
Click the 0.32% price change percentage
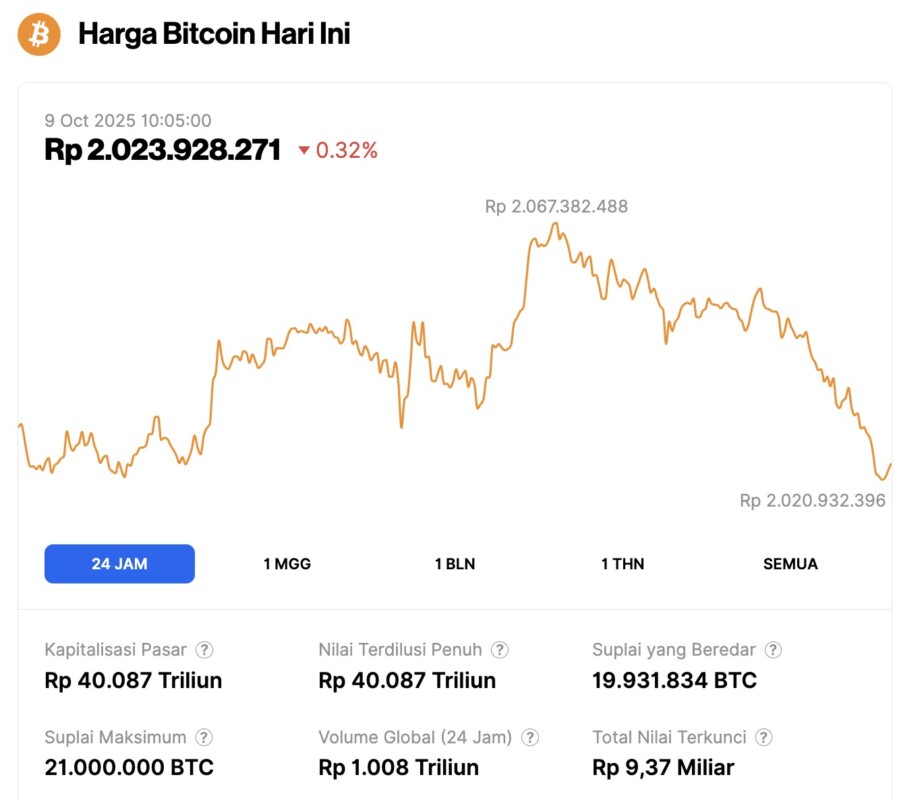point(347,151)
